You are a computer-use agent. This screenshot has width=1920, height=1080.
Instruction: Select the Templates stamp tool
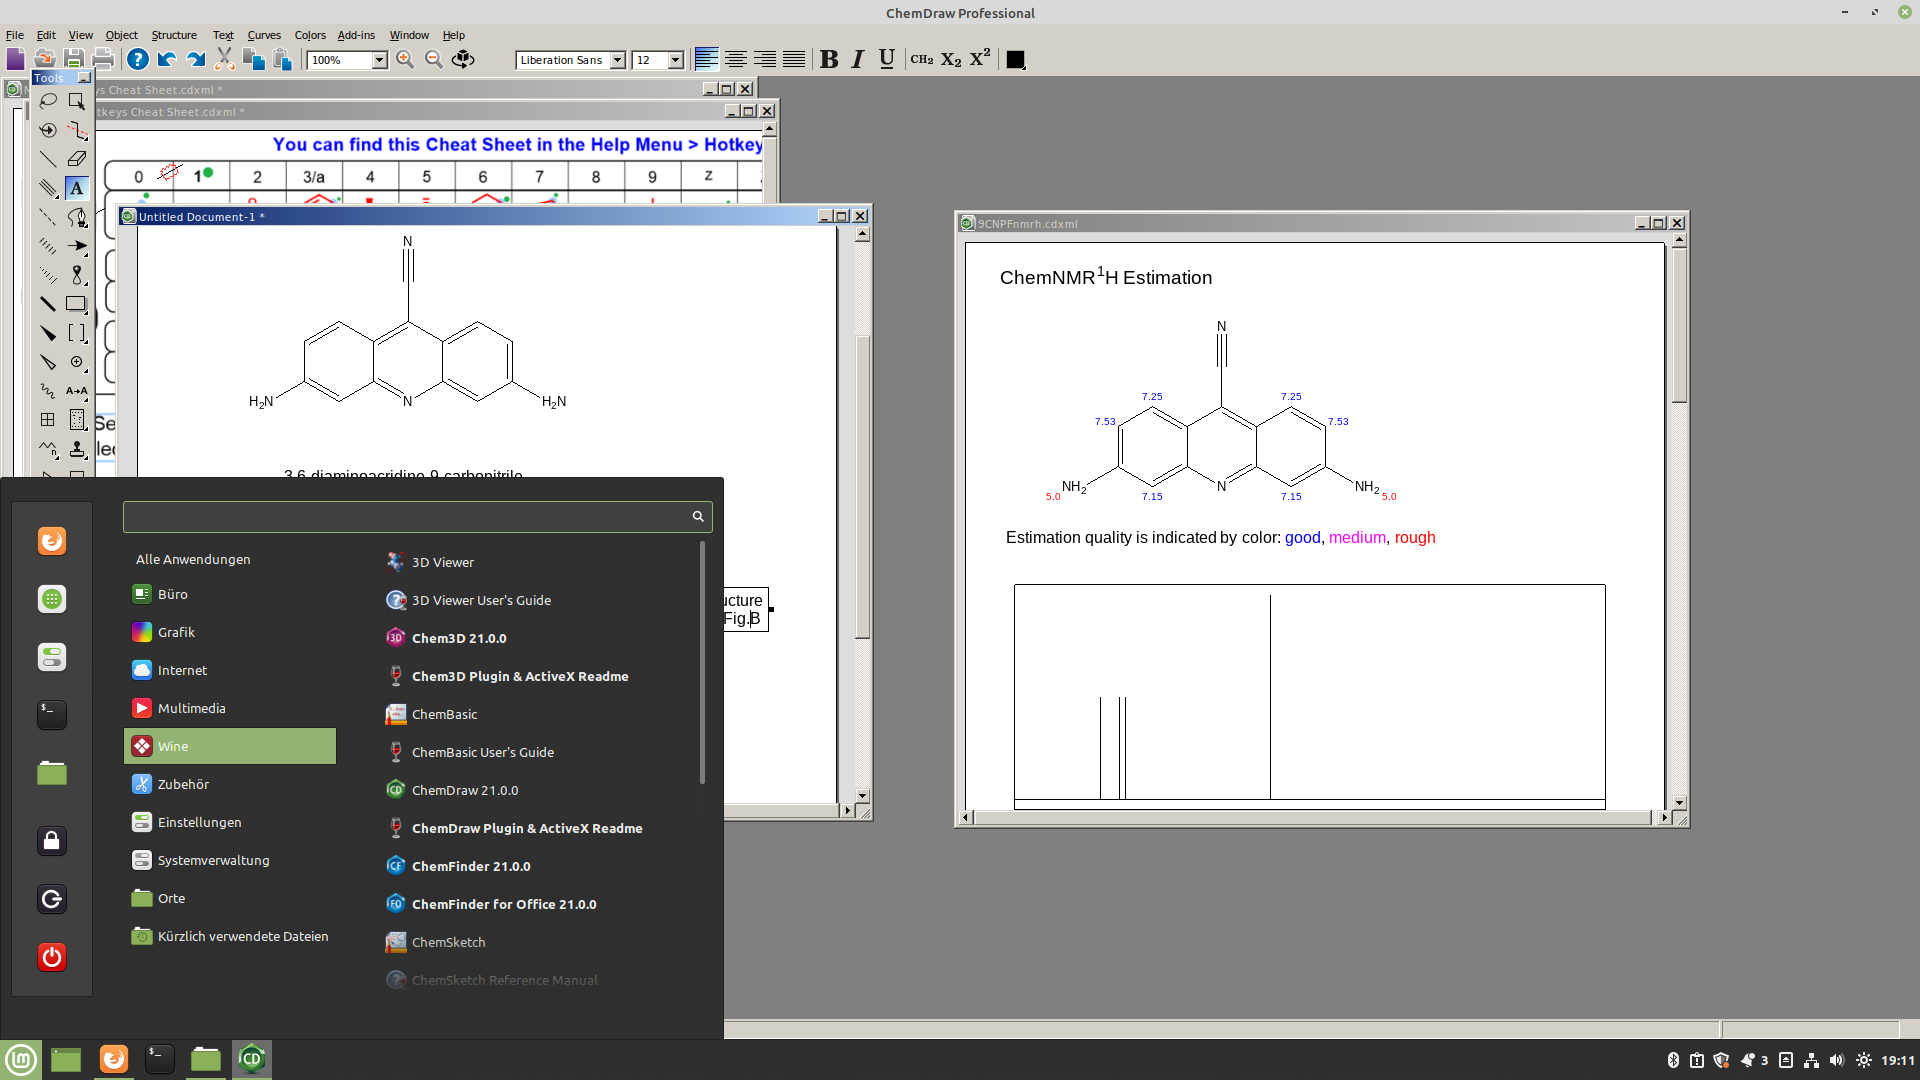(77, 449)
